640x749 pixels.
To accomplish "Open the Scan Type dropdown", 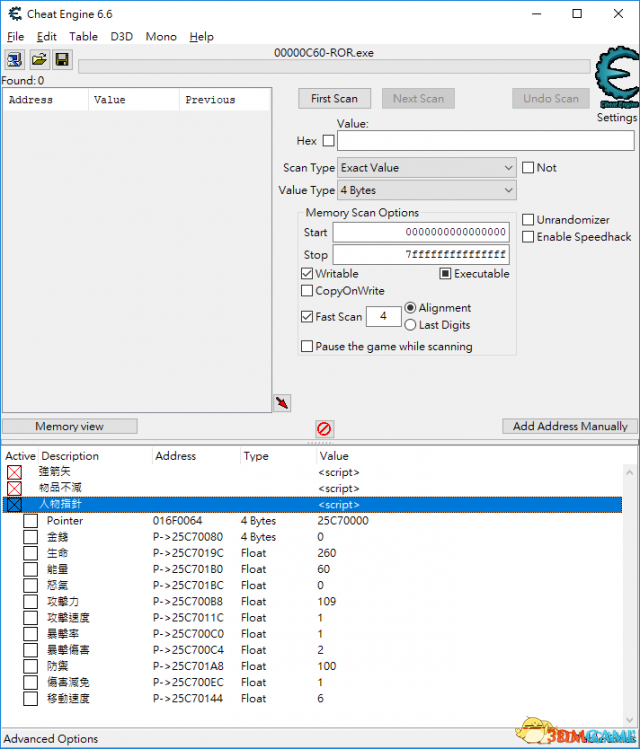I will [x=427, y=168].
